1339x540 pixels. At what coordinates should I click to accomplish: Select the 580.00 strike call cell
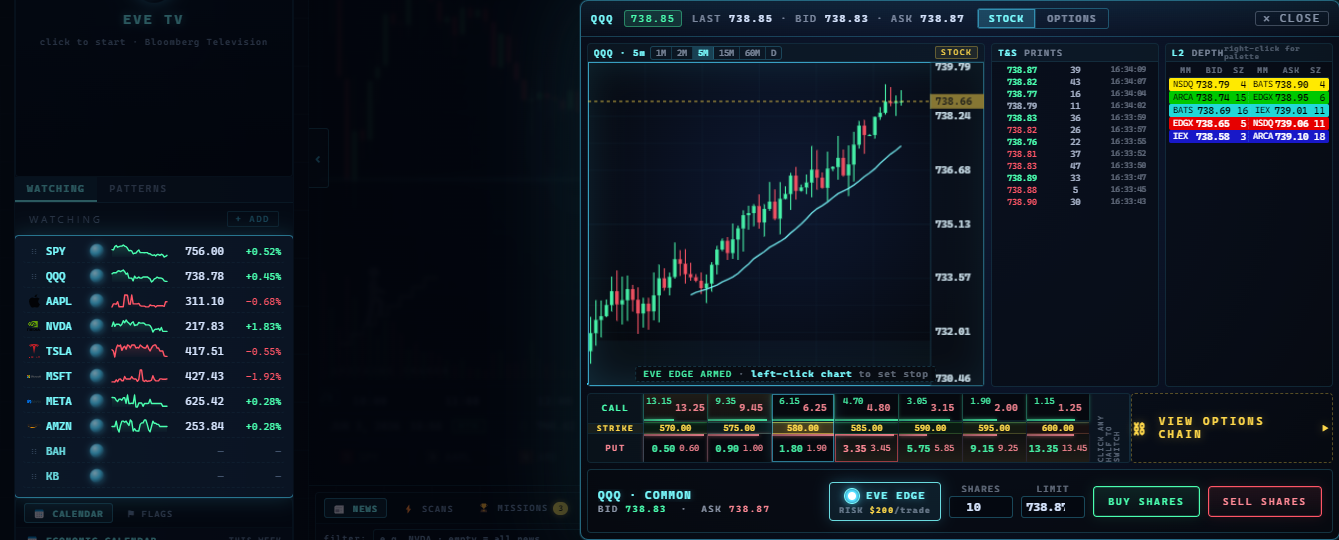coord(803,406)
